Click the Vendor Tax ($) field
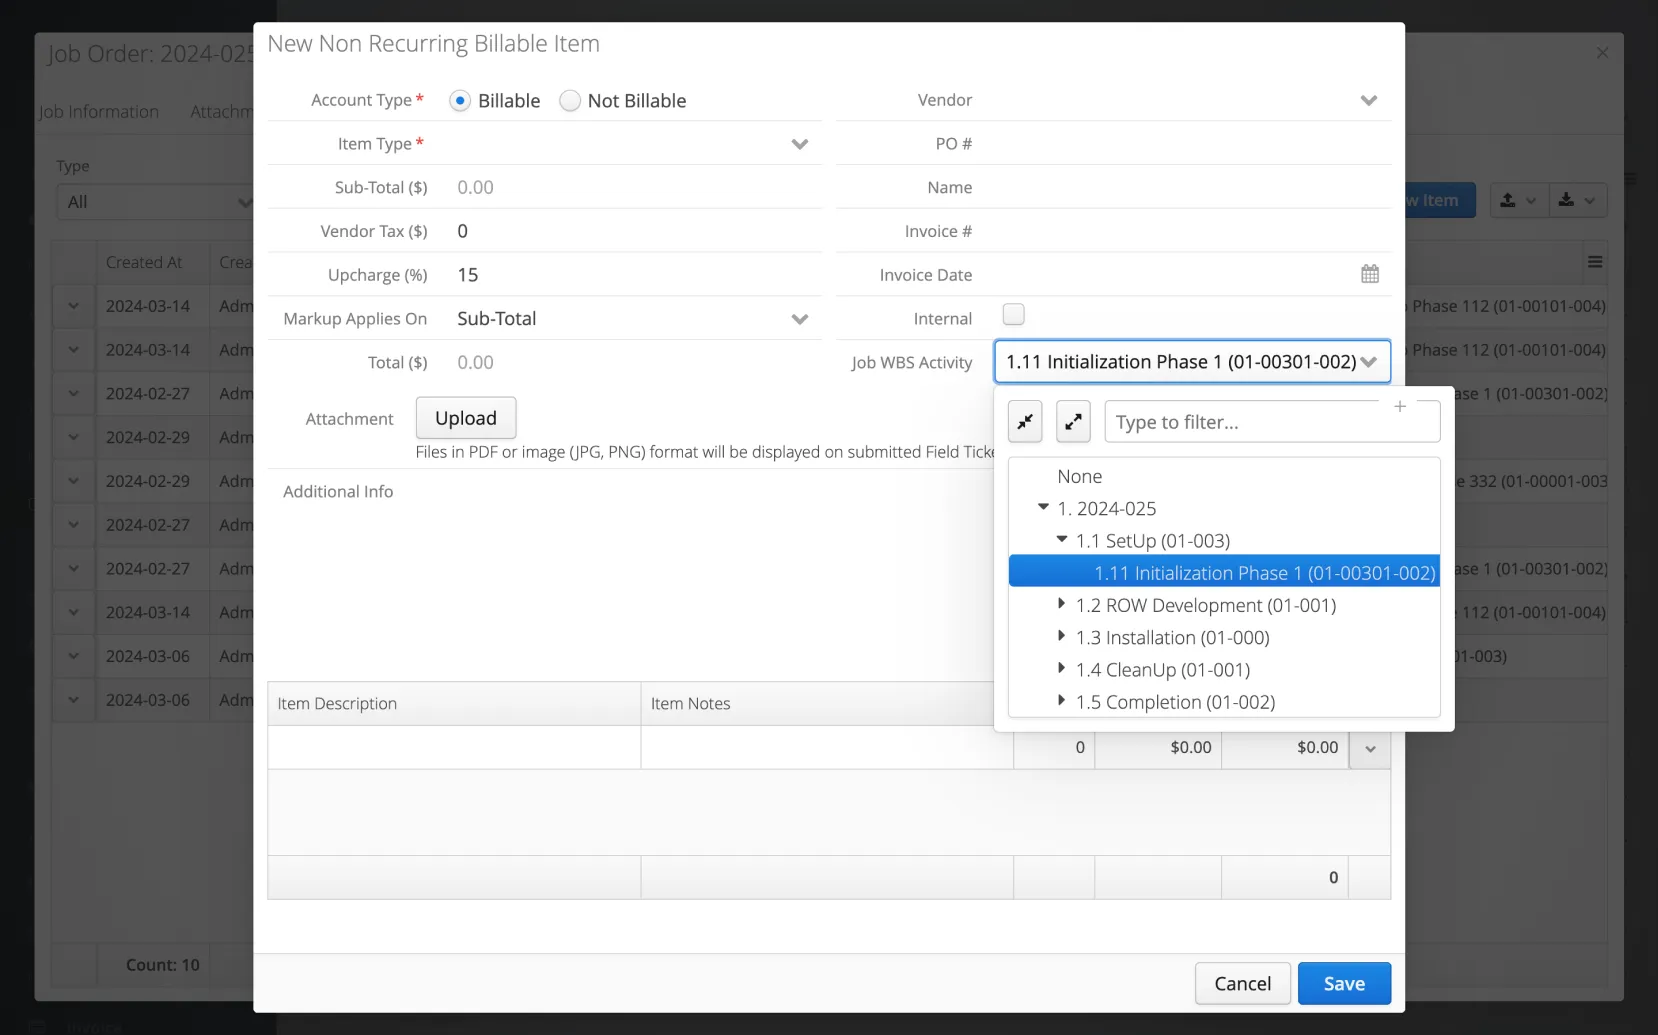 636,231
